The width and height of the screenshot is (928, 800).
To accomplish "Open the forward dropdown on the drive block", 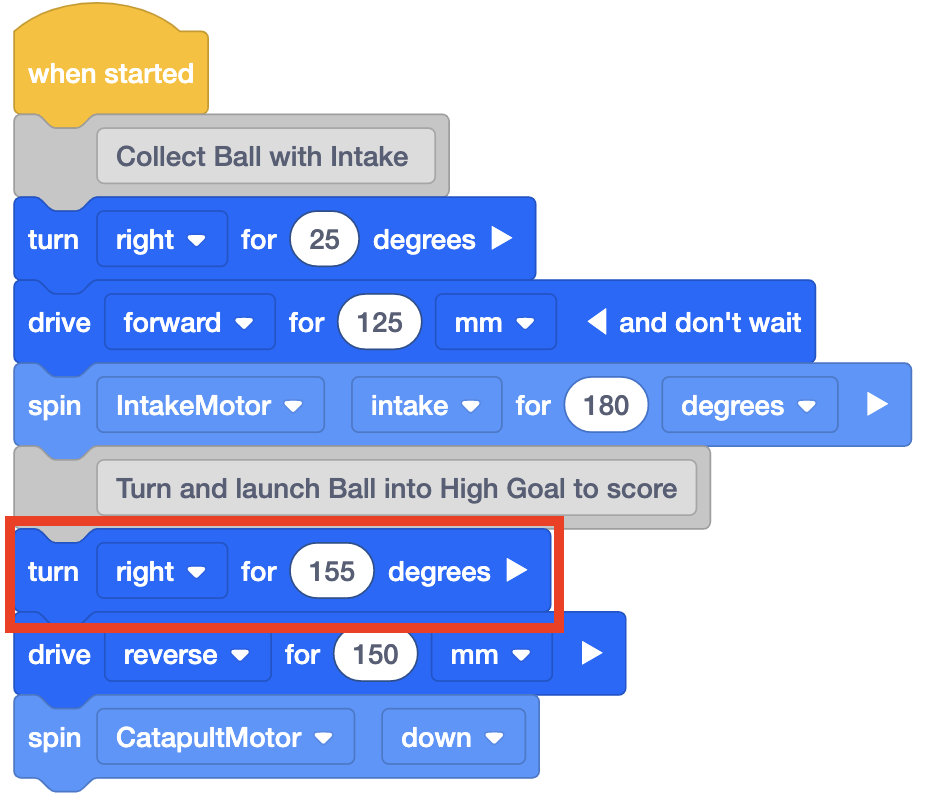I will [189, 322].
